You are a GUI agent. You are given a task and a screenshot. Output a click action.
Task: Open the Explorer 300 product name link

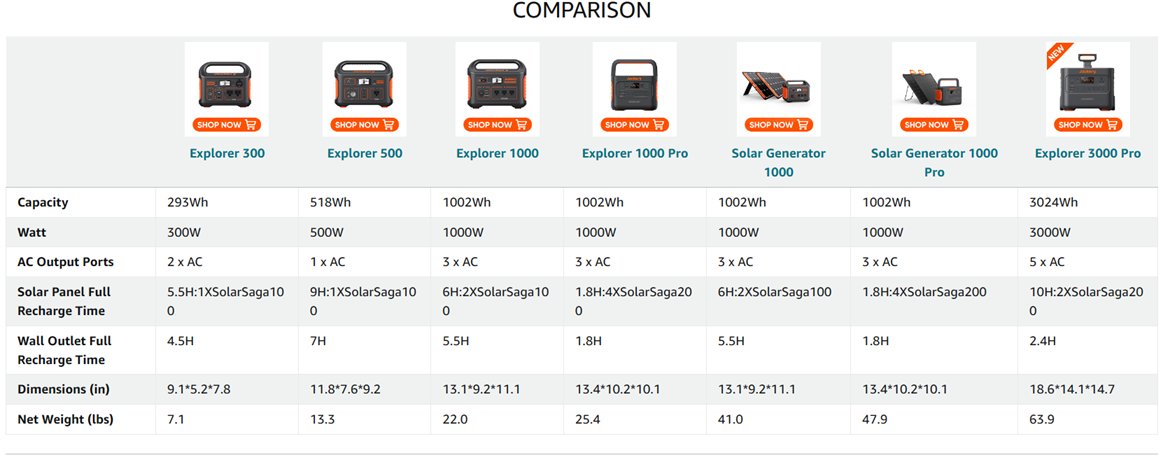[227, 154]
